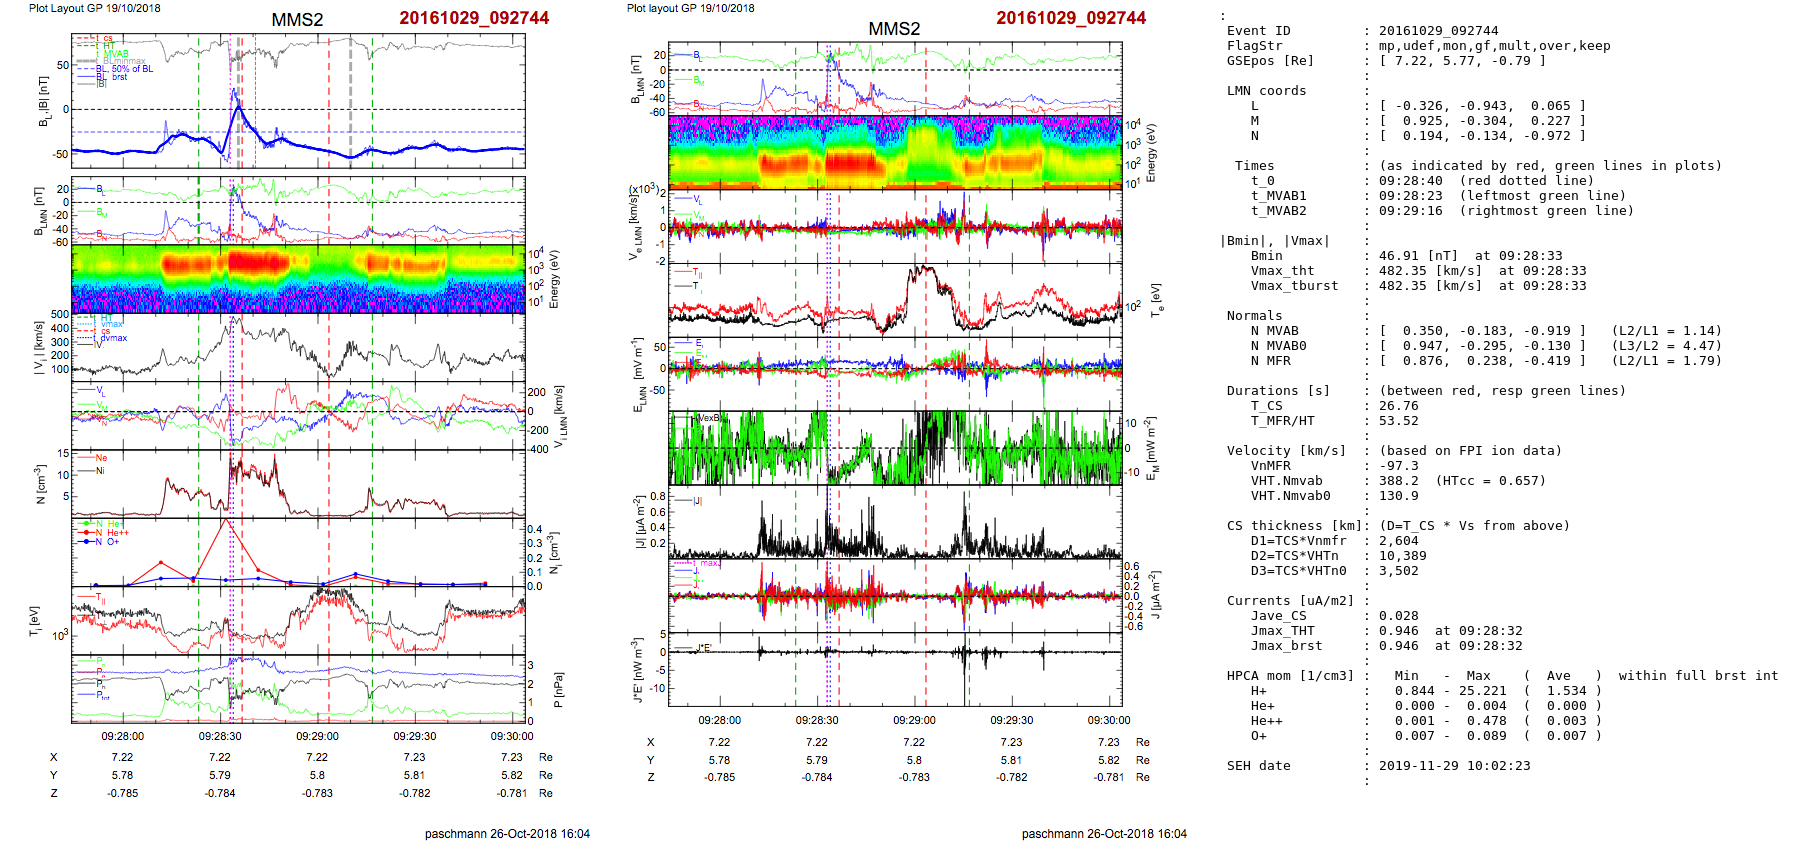Viewport: 1804px width, 841px height.
Task: Click the 'paschmann 26-Oct-2018 16:04' footer under left plot
Action: point(507,834)
